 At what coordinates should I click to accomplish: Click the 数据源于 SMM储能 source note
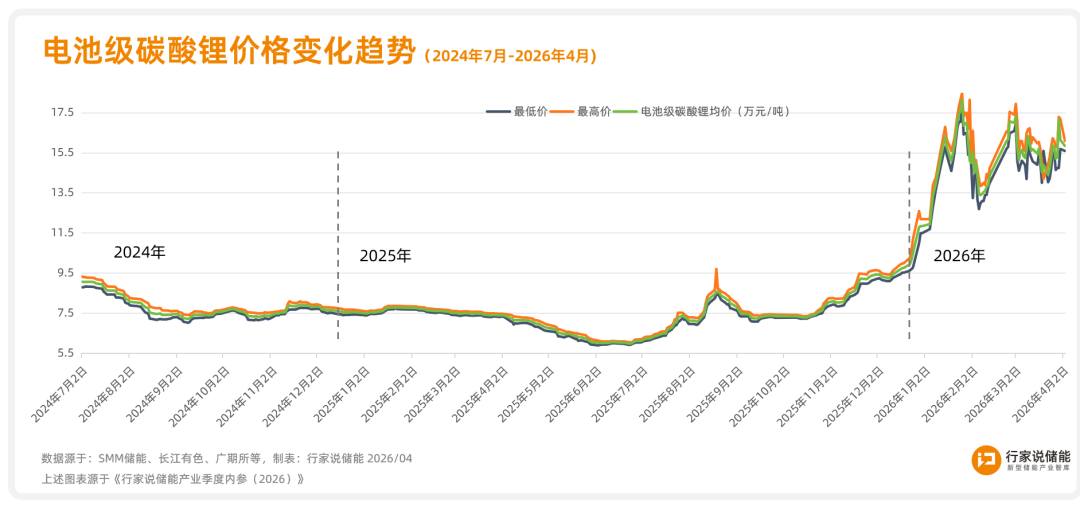coord(226,458)
